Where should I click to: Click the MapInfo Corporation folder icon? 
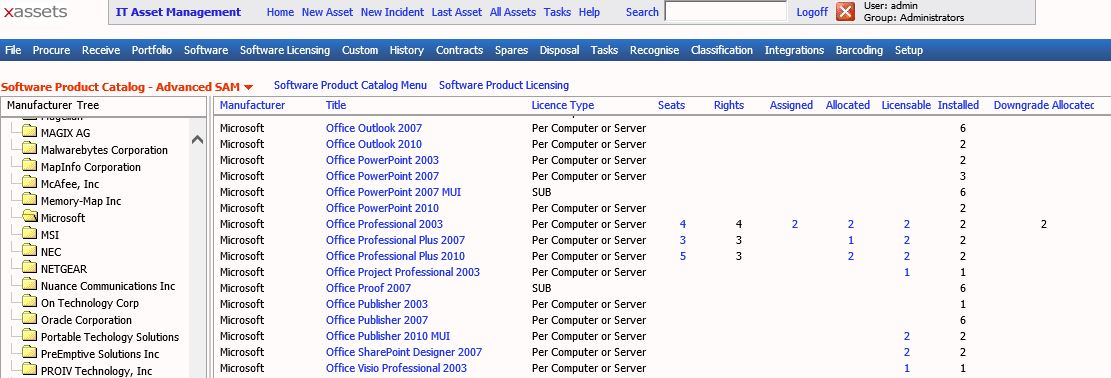pyautogui.click(x=29, y=166)
